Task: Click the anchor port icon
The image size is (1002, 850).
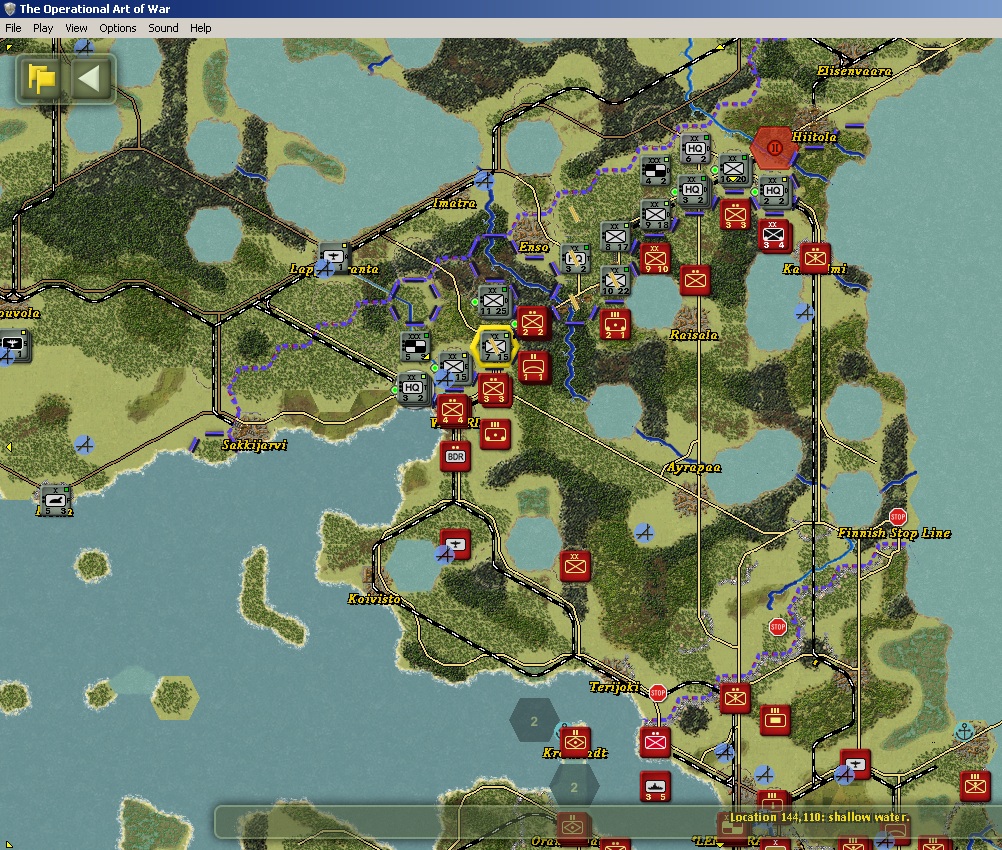Action: pos(964,731)
